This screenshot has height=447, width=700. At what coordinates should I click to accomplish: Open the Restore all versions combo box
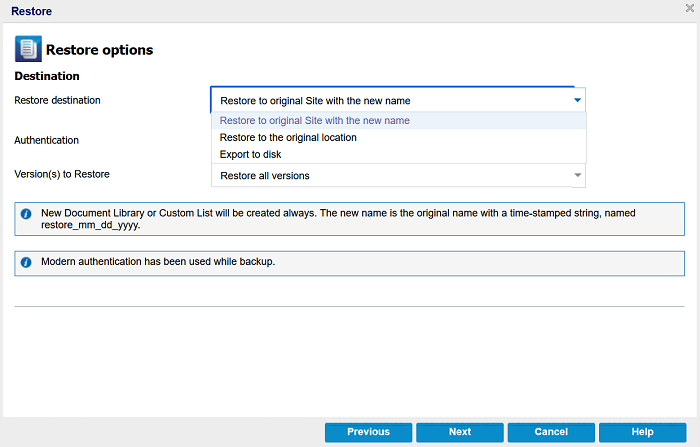398,175
